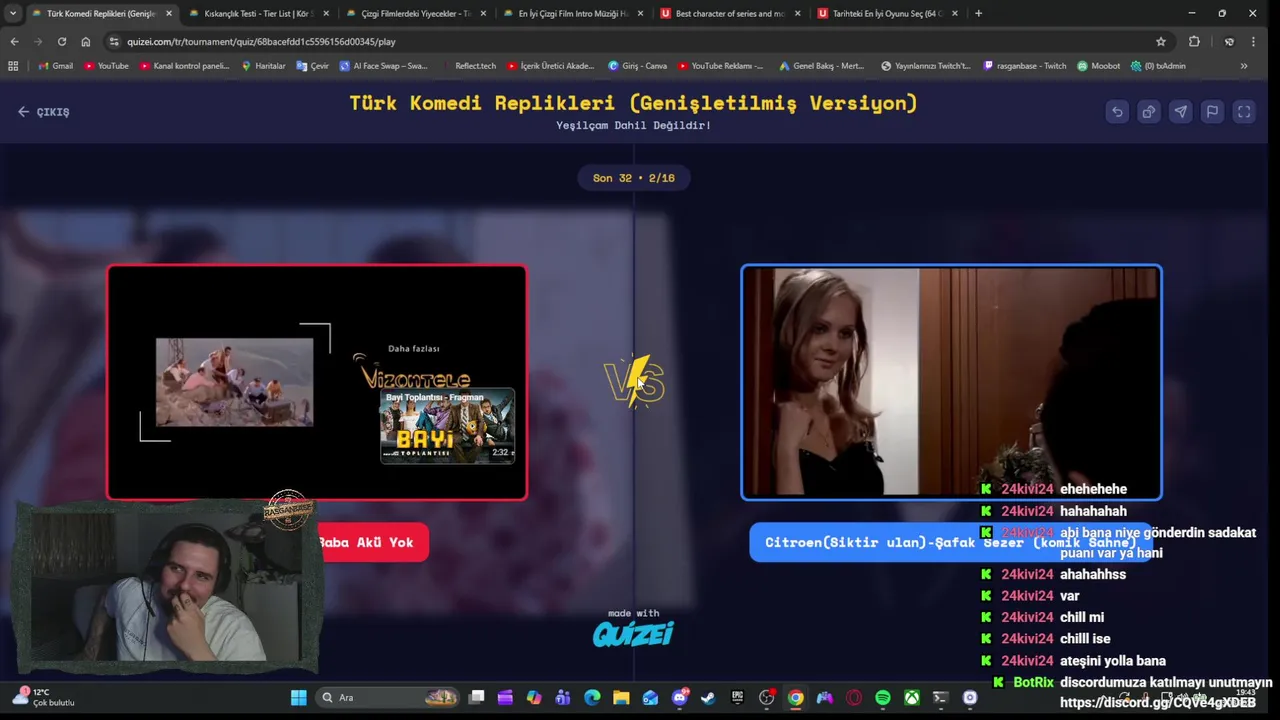Open Çevir bookmark
Screen dimensions: 1280x720
click(313, 66)
